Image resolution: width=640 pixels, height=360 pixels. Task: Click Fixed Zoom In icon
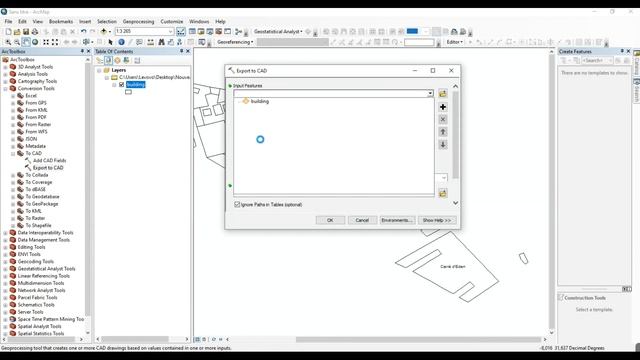pos(46,42)
